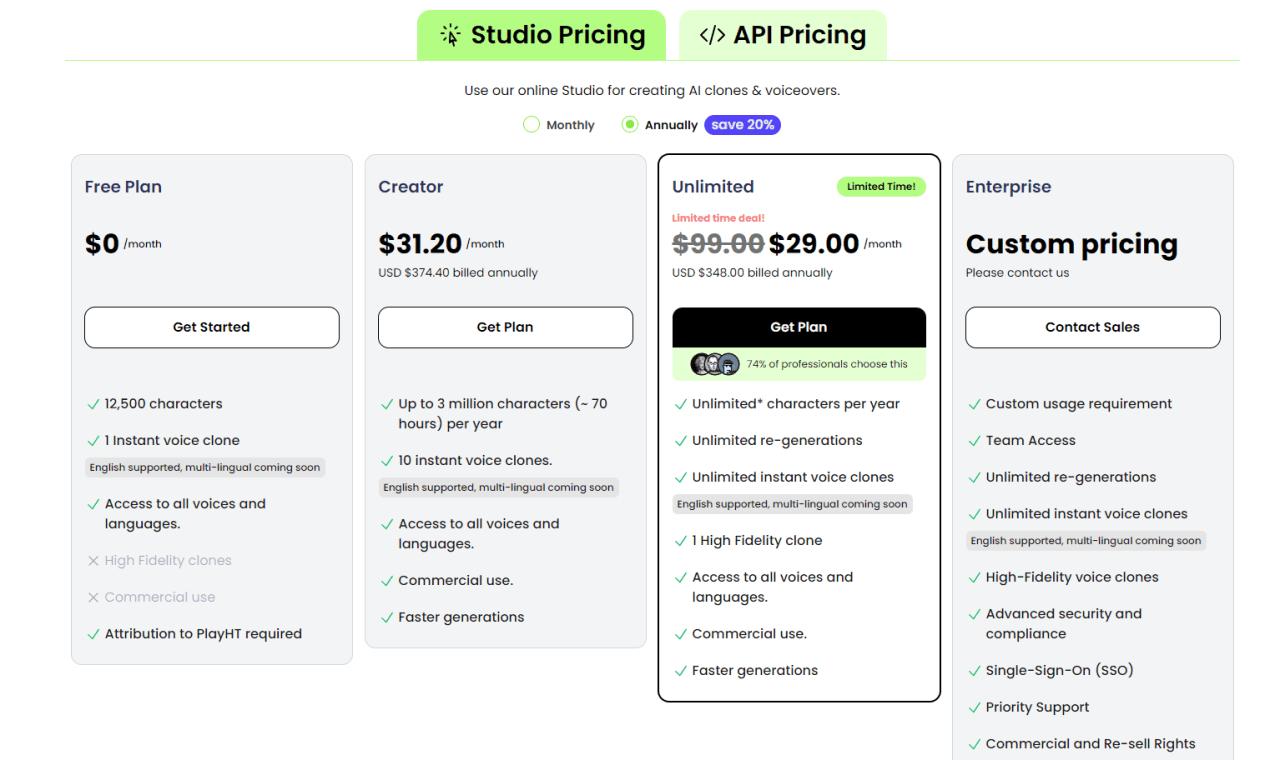Click the code brackets icon in API Pricing
This screenshot has height=760, width=1280.
(712, 36)
